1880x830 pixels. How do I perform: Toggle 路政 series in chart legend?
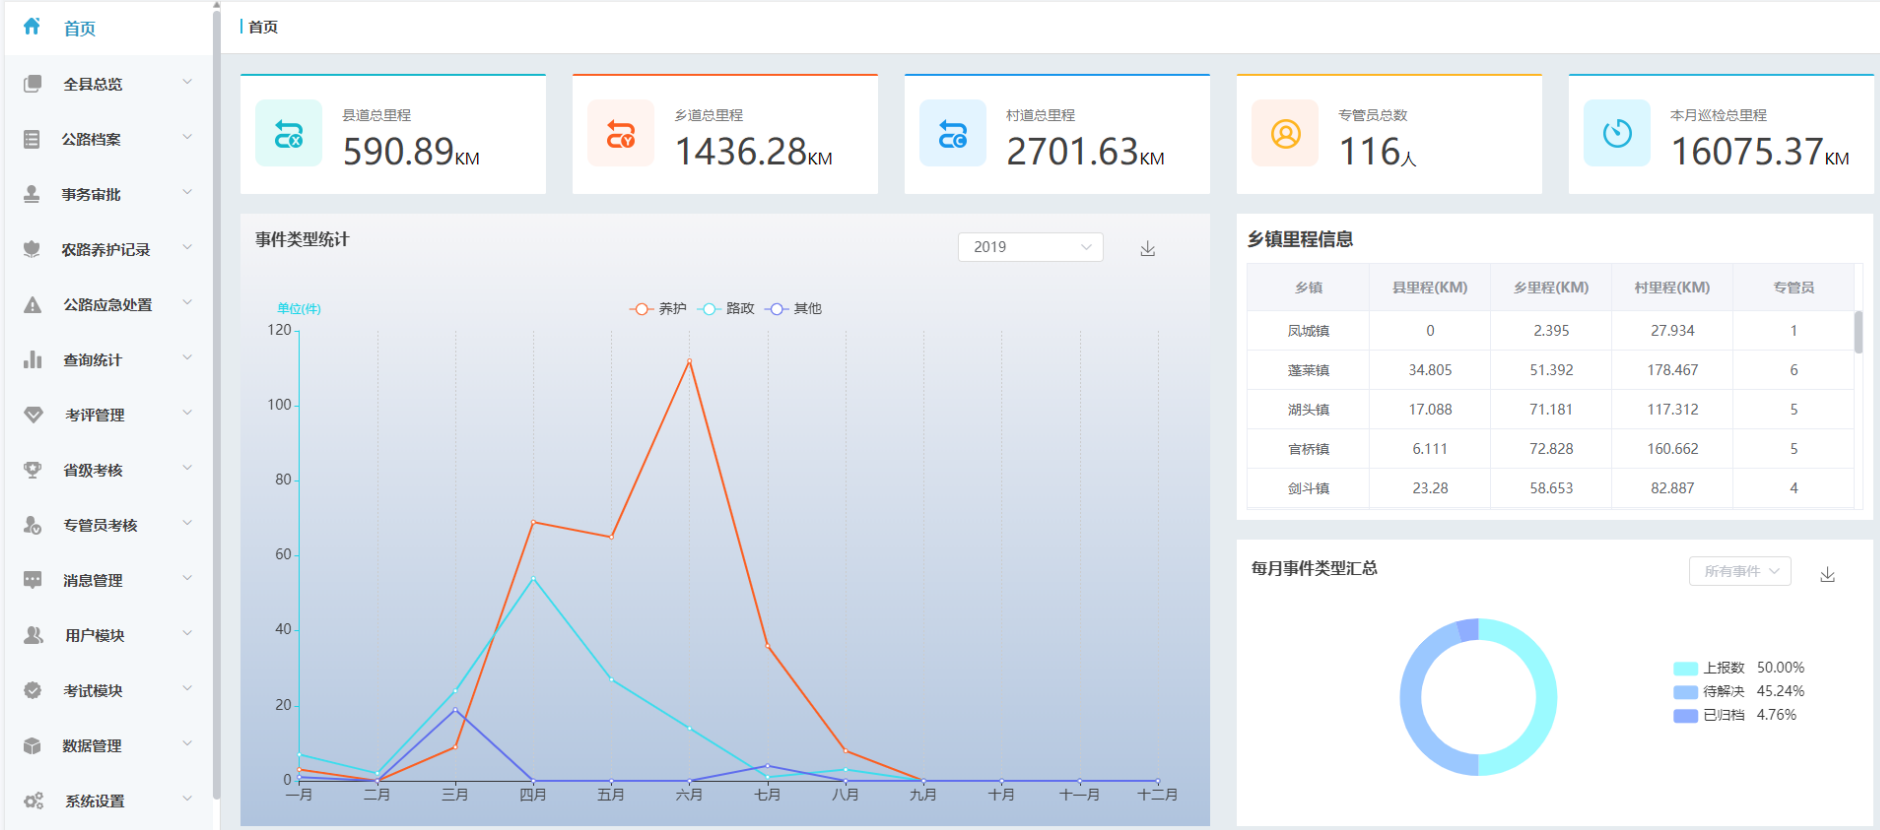(726, 309)
